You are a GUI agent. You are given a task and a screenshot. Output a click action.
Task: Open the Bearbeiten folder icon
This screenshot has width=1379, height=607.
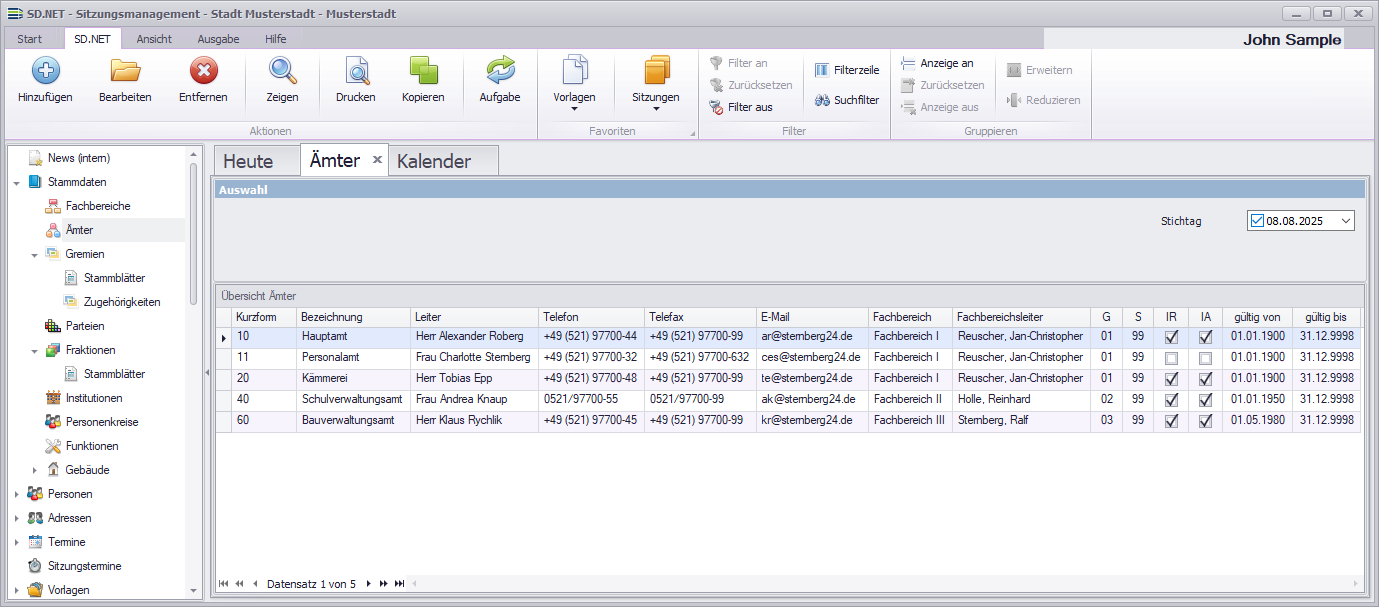pyautogui.click(x=125, y=71)
